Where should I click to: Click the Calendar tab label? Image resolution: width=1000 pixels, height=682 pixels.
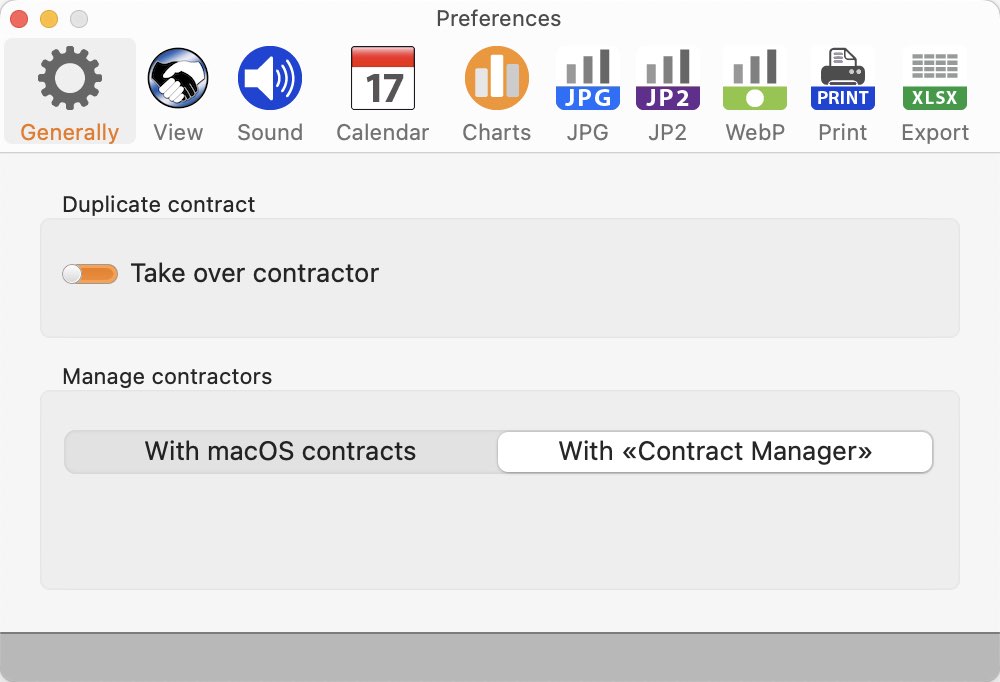click(383, 132)
